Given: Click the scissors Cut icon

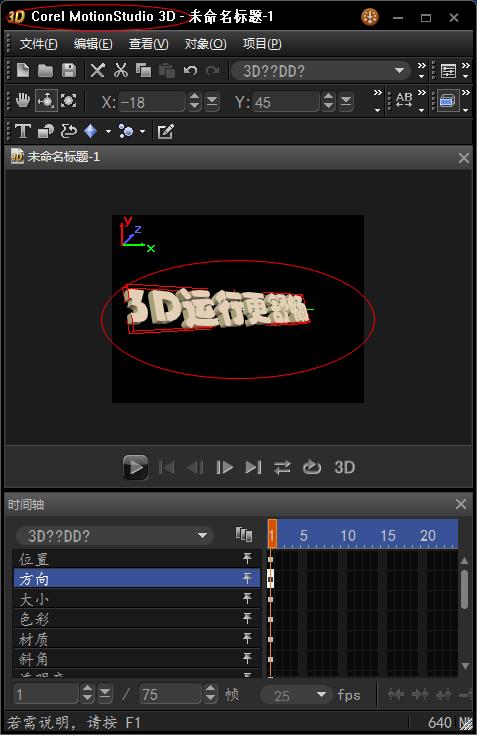Looking at the screenshot, I should (x=121, y=70).
